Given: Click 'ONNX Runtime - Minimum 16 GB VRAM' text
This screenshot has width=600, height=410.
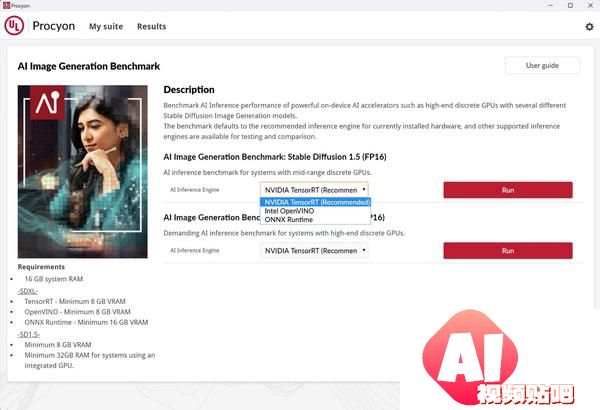Looking at the screenshot, I should 86,322.
